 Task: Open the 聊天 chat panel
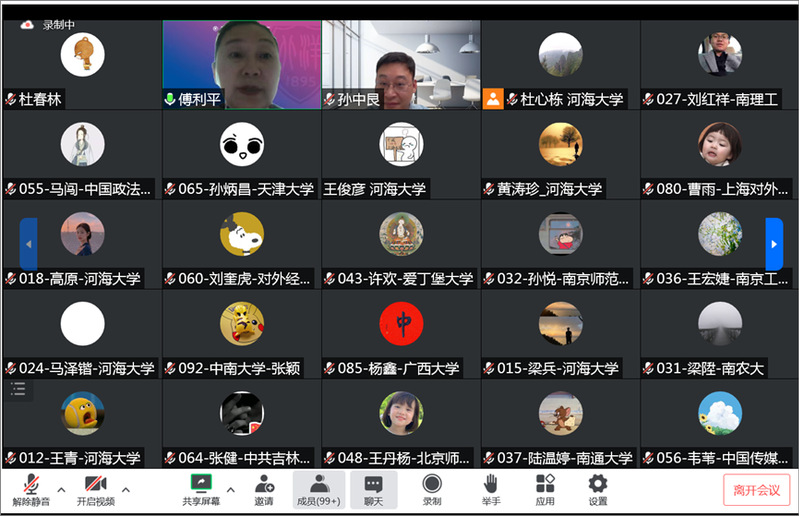[374, 484]
